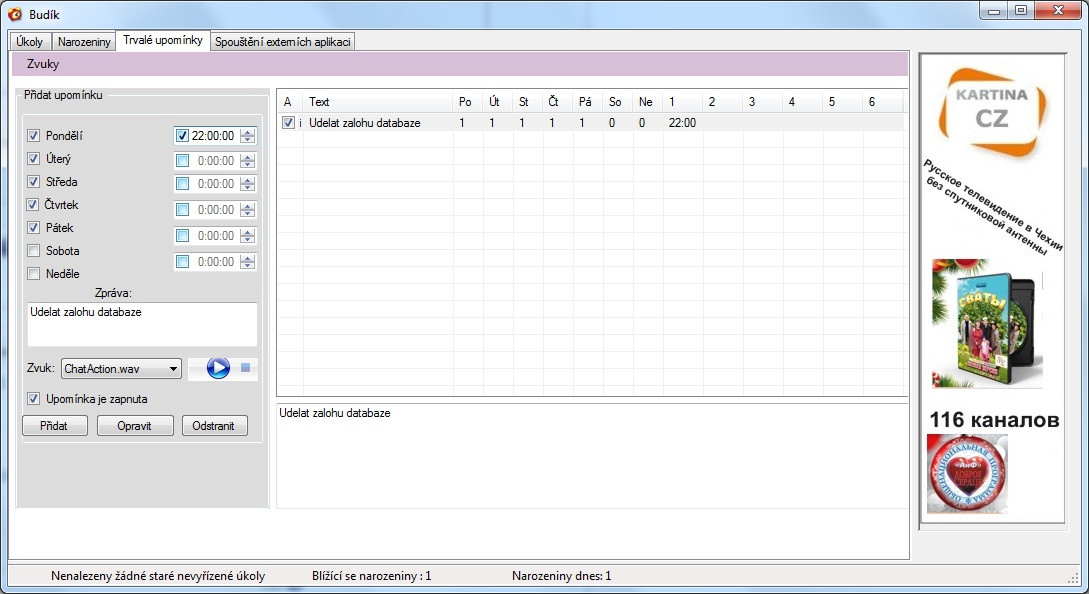This screenshot has height=594, width=1089.
Task: Uncheck Čtvrtek in the reminder days
Action: tap(33, 204)
